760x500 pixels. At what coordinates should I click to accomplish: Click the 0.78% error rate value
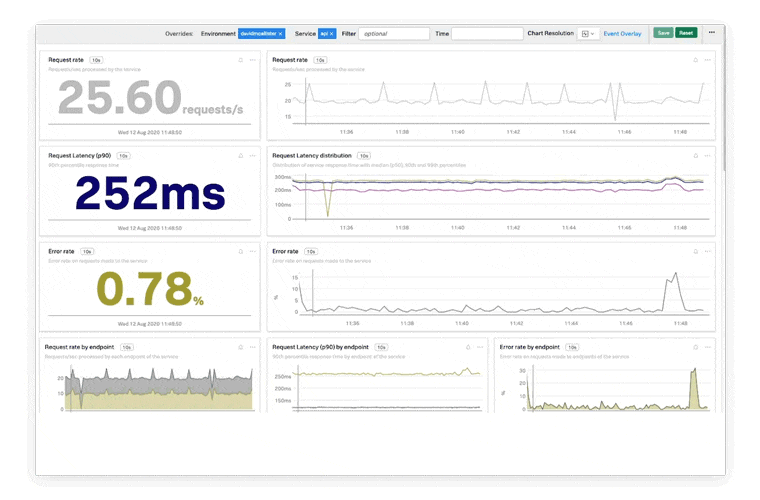150,289
